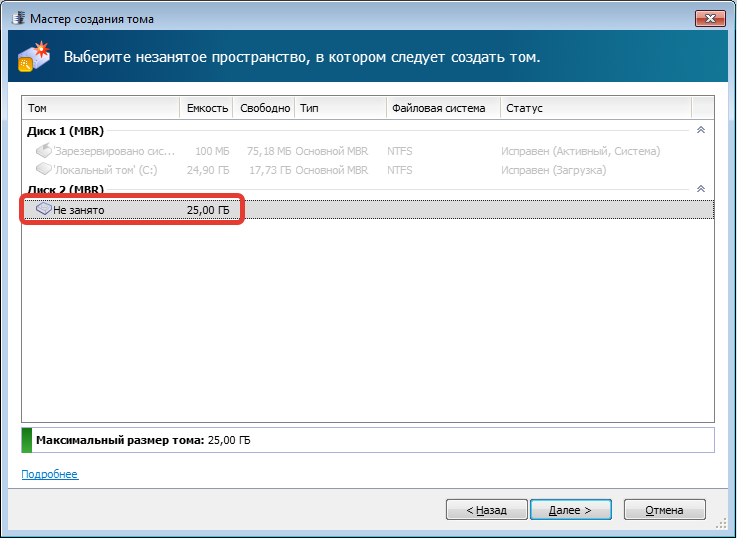Screen dimensions: 737x538
Task: Click the Диск 2 (MBR) group label
Action: click(x=65, y=189)
